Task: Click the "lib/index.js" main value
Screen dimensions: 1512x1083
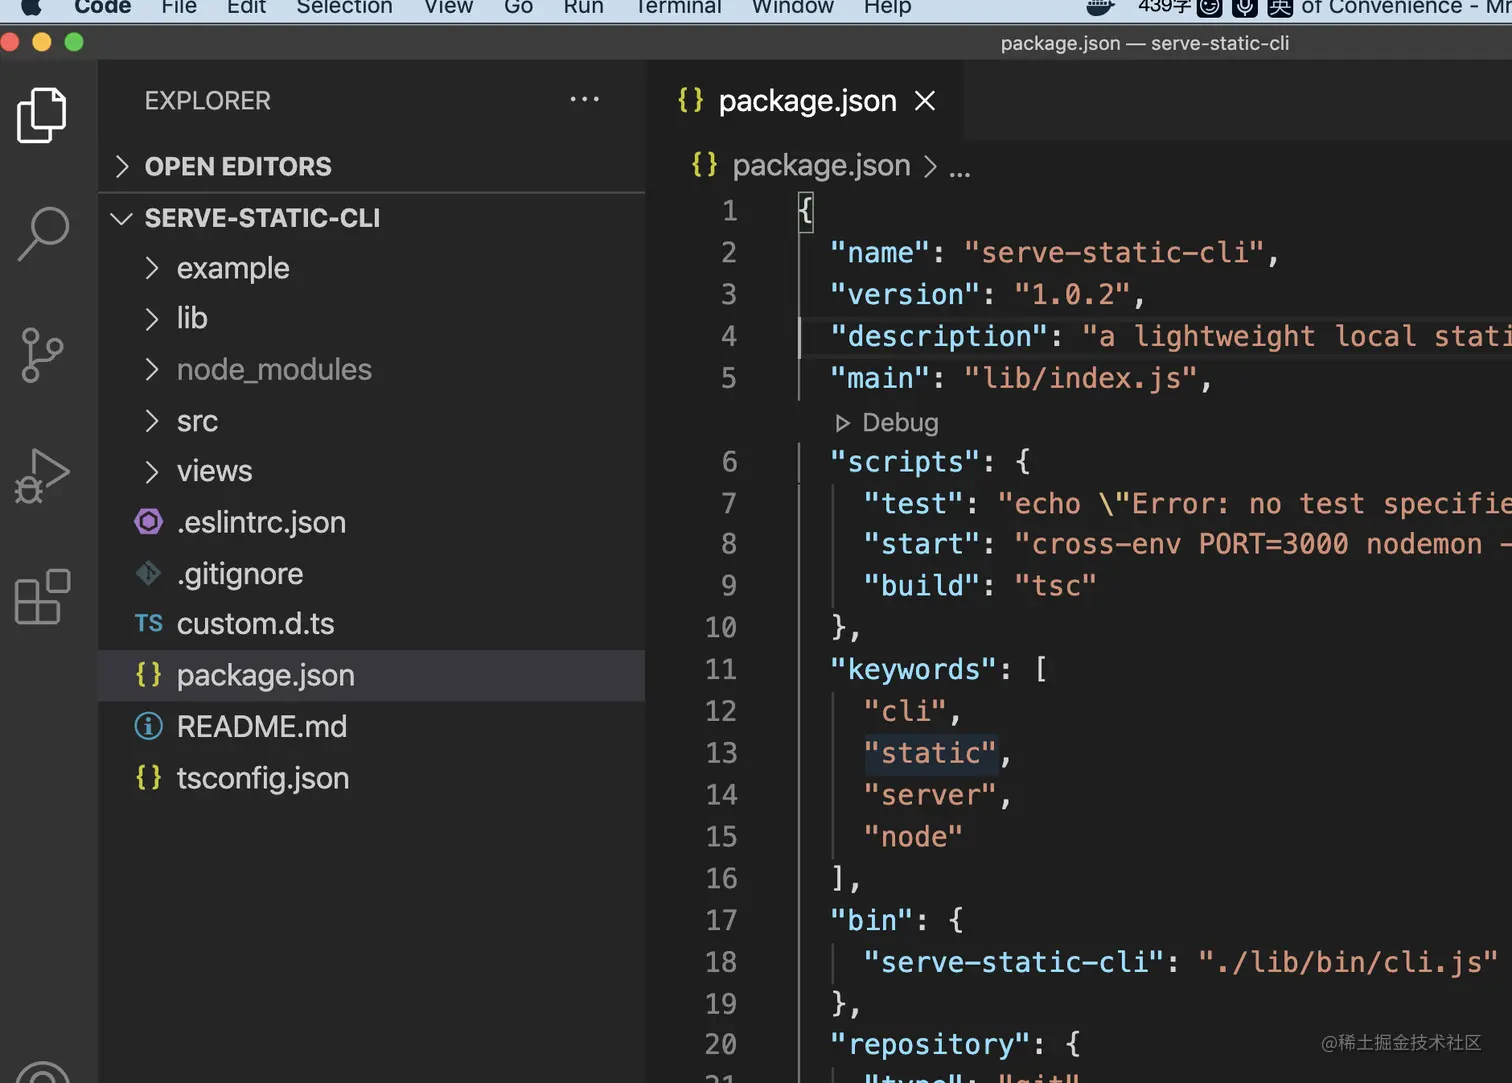Action: pyautogui.click(x=1080, y=378)
